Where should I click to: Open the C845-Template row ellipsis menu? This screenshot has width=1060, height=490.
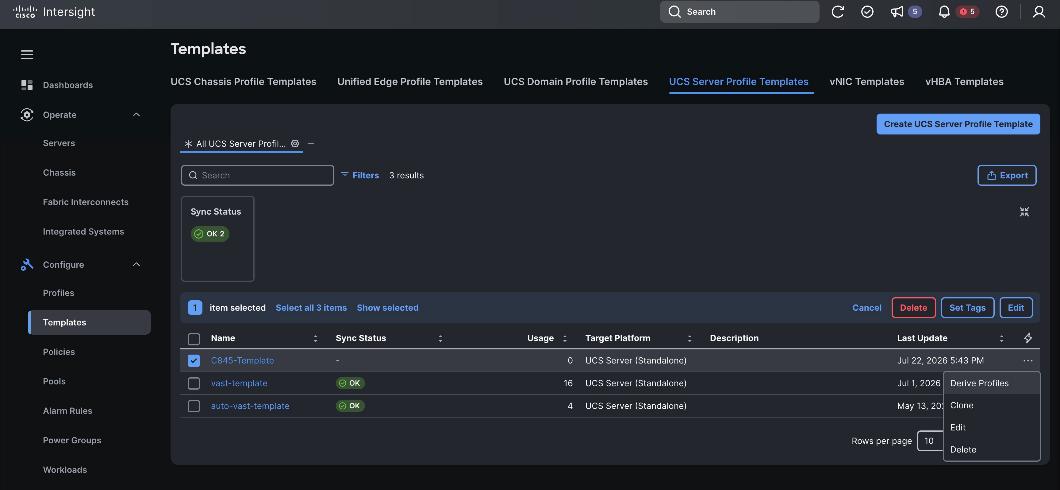(1028, 361)
